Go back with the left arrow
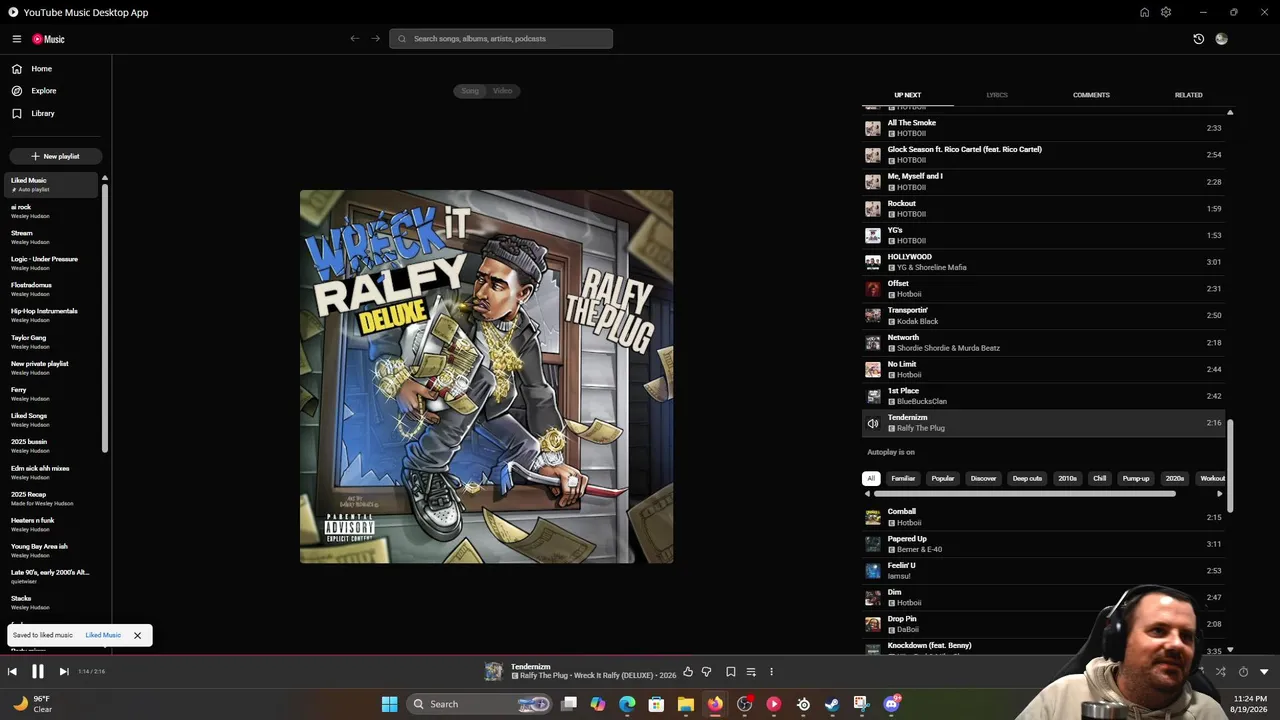Screen dimensions: 1280x720 click(x=354, y=39)
